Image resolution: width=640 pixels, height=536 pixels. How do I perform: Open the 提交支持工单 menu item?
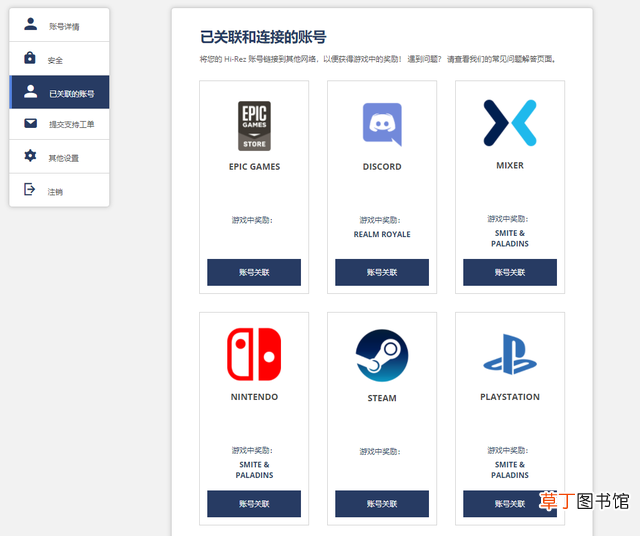coord(59,124)
